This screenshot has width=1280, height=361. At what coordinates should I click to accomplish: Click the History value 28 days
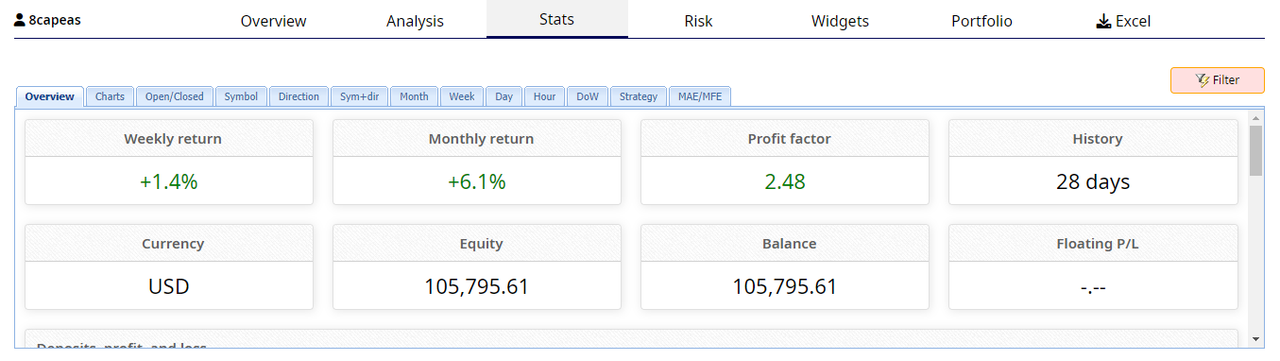point(1093,182)
